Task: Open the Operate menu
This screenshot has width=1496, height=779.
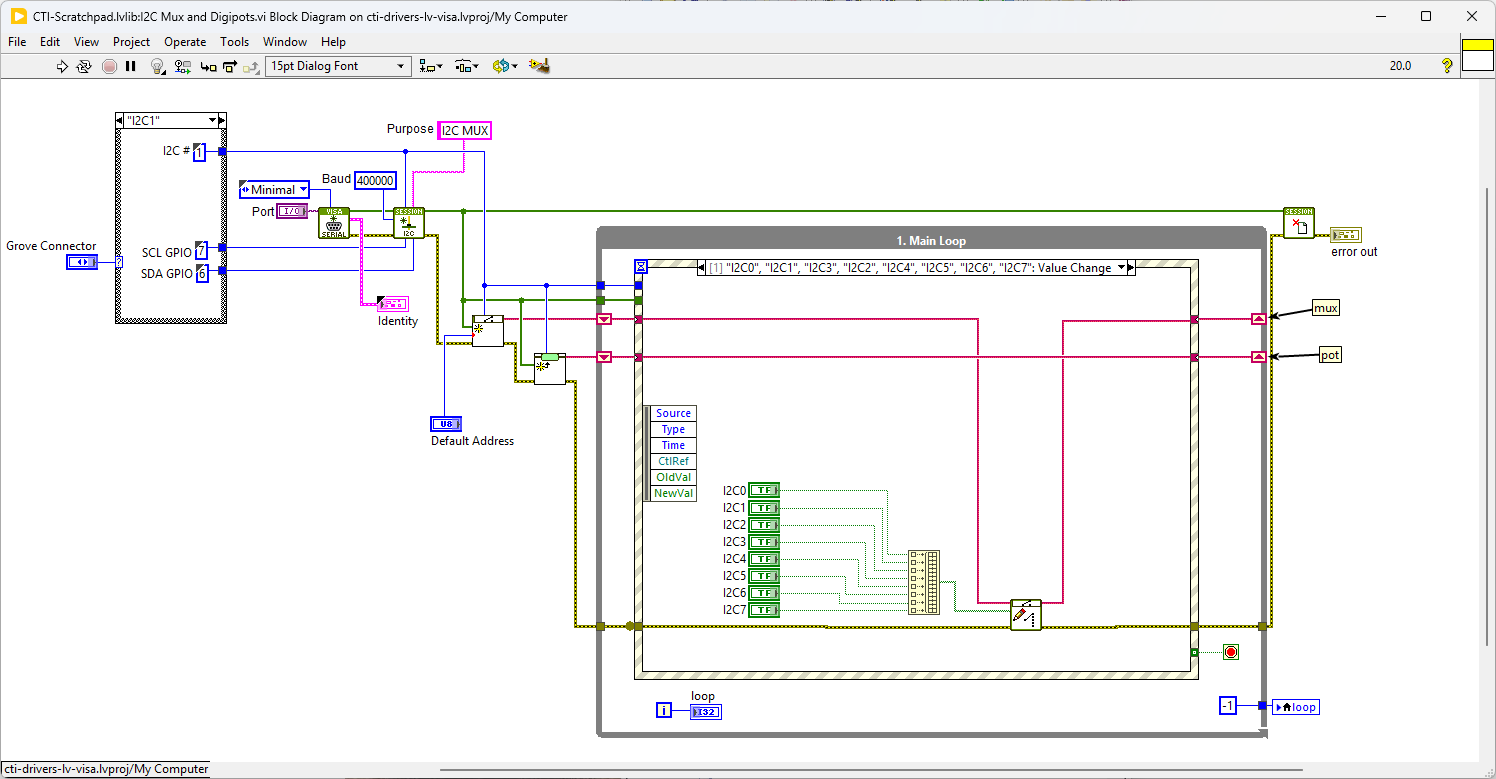Action: click(x=185, y=42)
